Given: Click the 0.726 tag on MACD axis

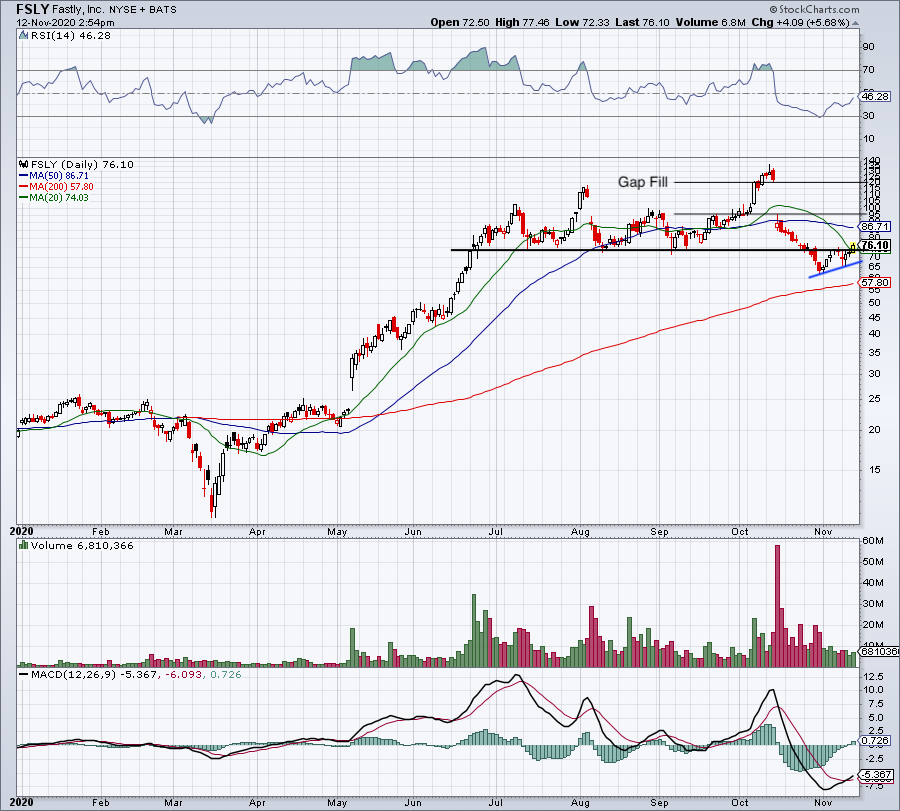Looking at the screenshot, I should pos(875,741).
